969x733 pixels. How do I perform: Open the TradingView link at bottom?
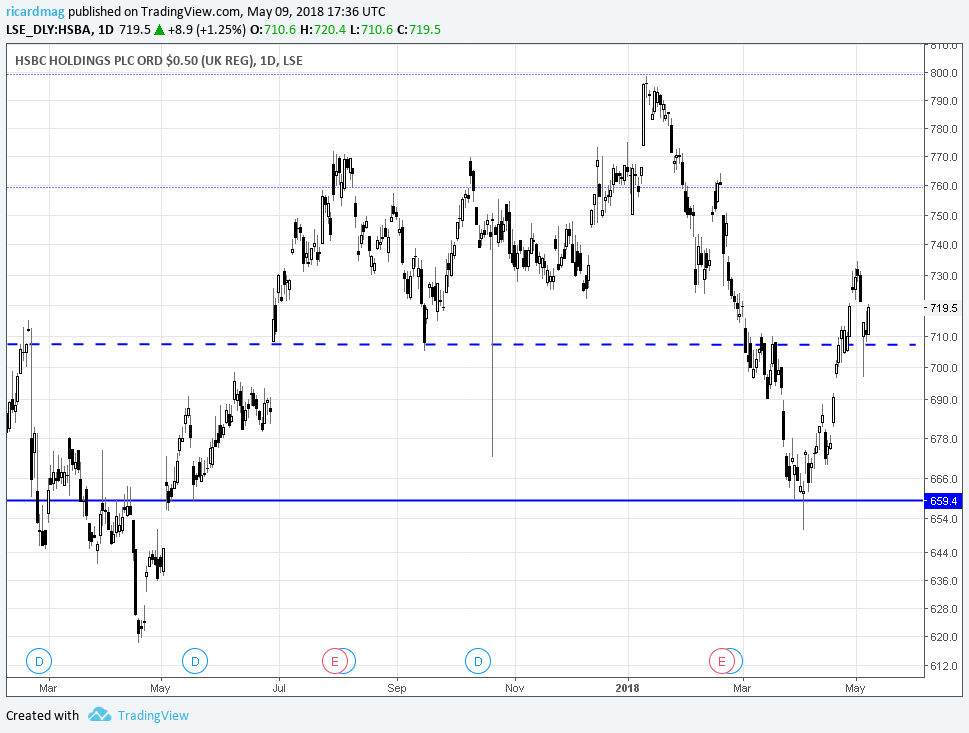pyautogui.click(x=153, y=715)
